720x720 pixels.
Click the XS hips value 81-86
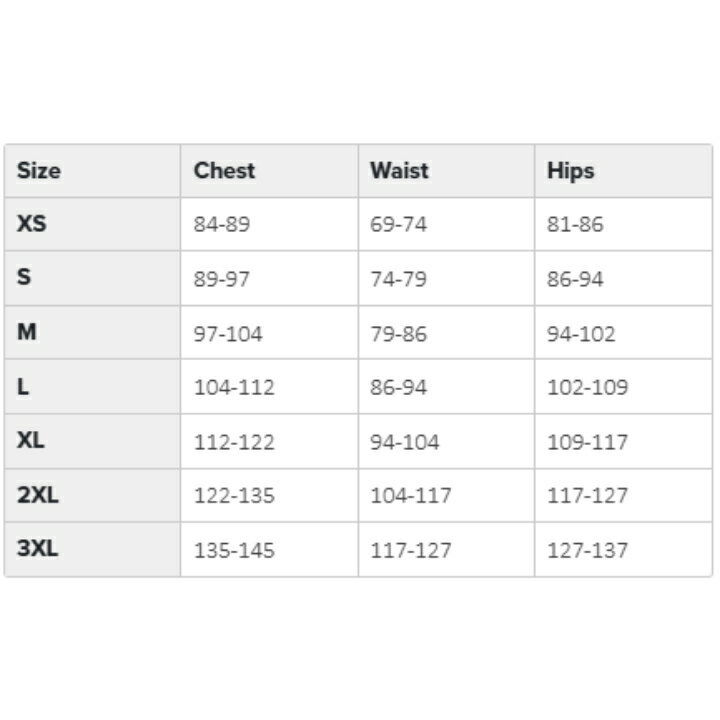point(575,225)
